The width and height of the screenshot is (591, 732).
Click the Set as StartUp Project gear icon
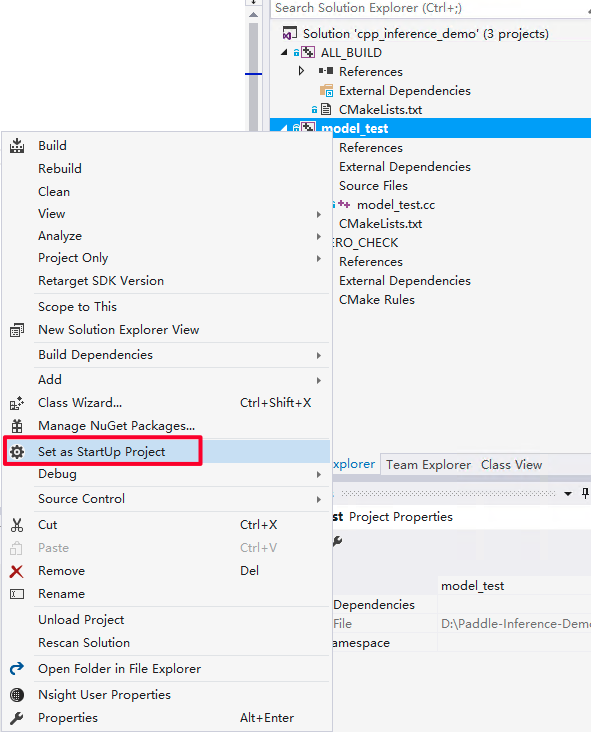[17, 452]
